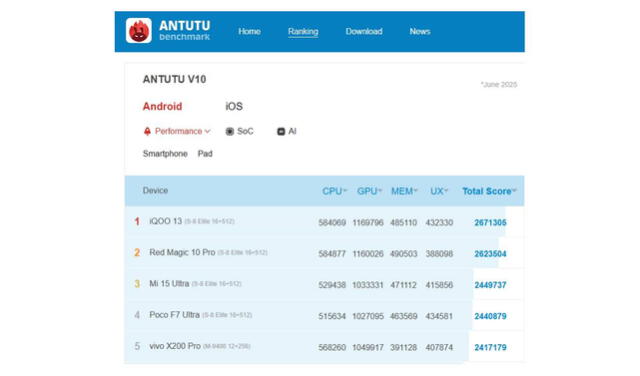640x376 pixels.
Task: Click Red Magic 10 Pro MEM score 490503
Action: tap(403, 254)
